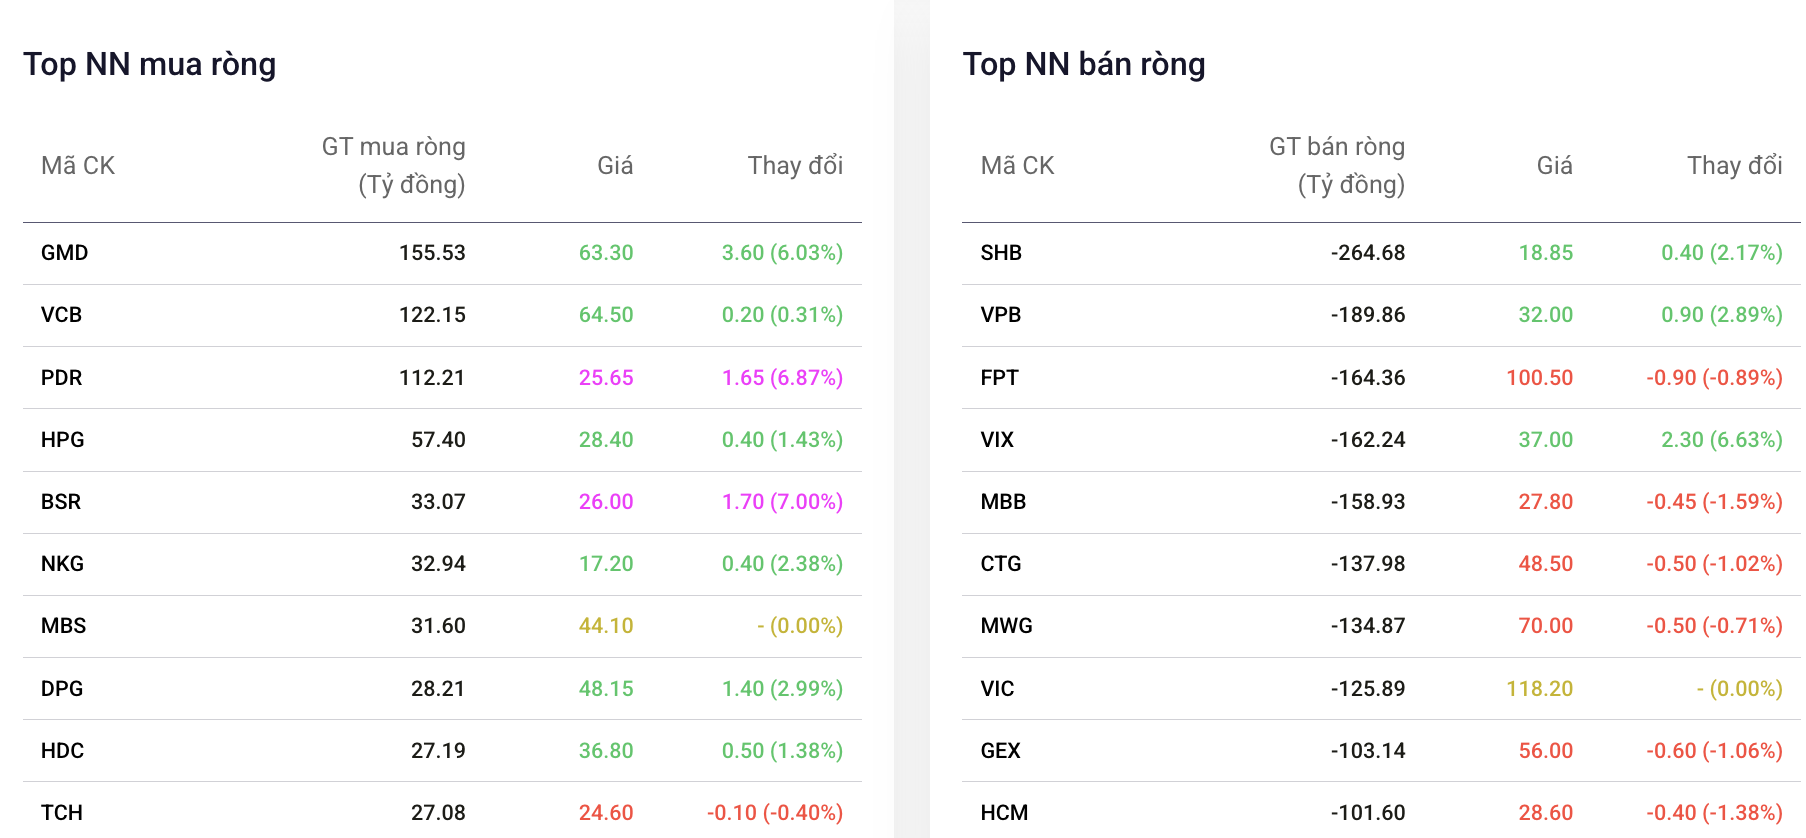Click 'Thay đổi' header in the bán ròng table
This screenshot has width=1806, height=838.
(x=1735, y=166)
